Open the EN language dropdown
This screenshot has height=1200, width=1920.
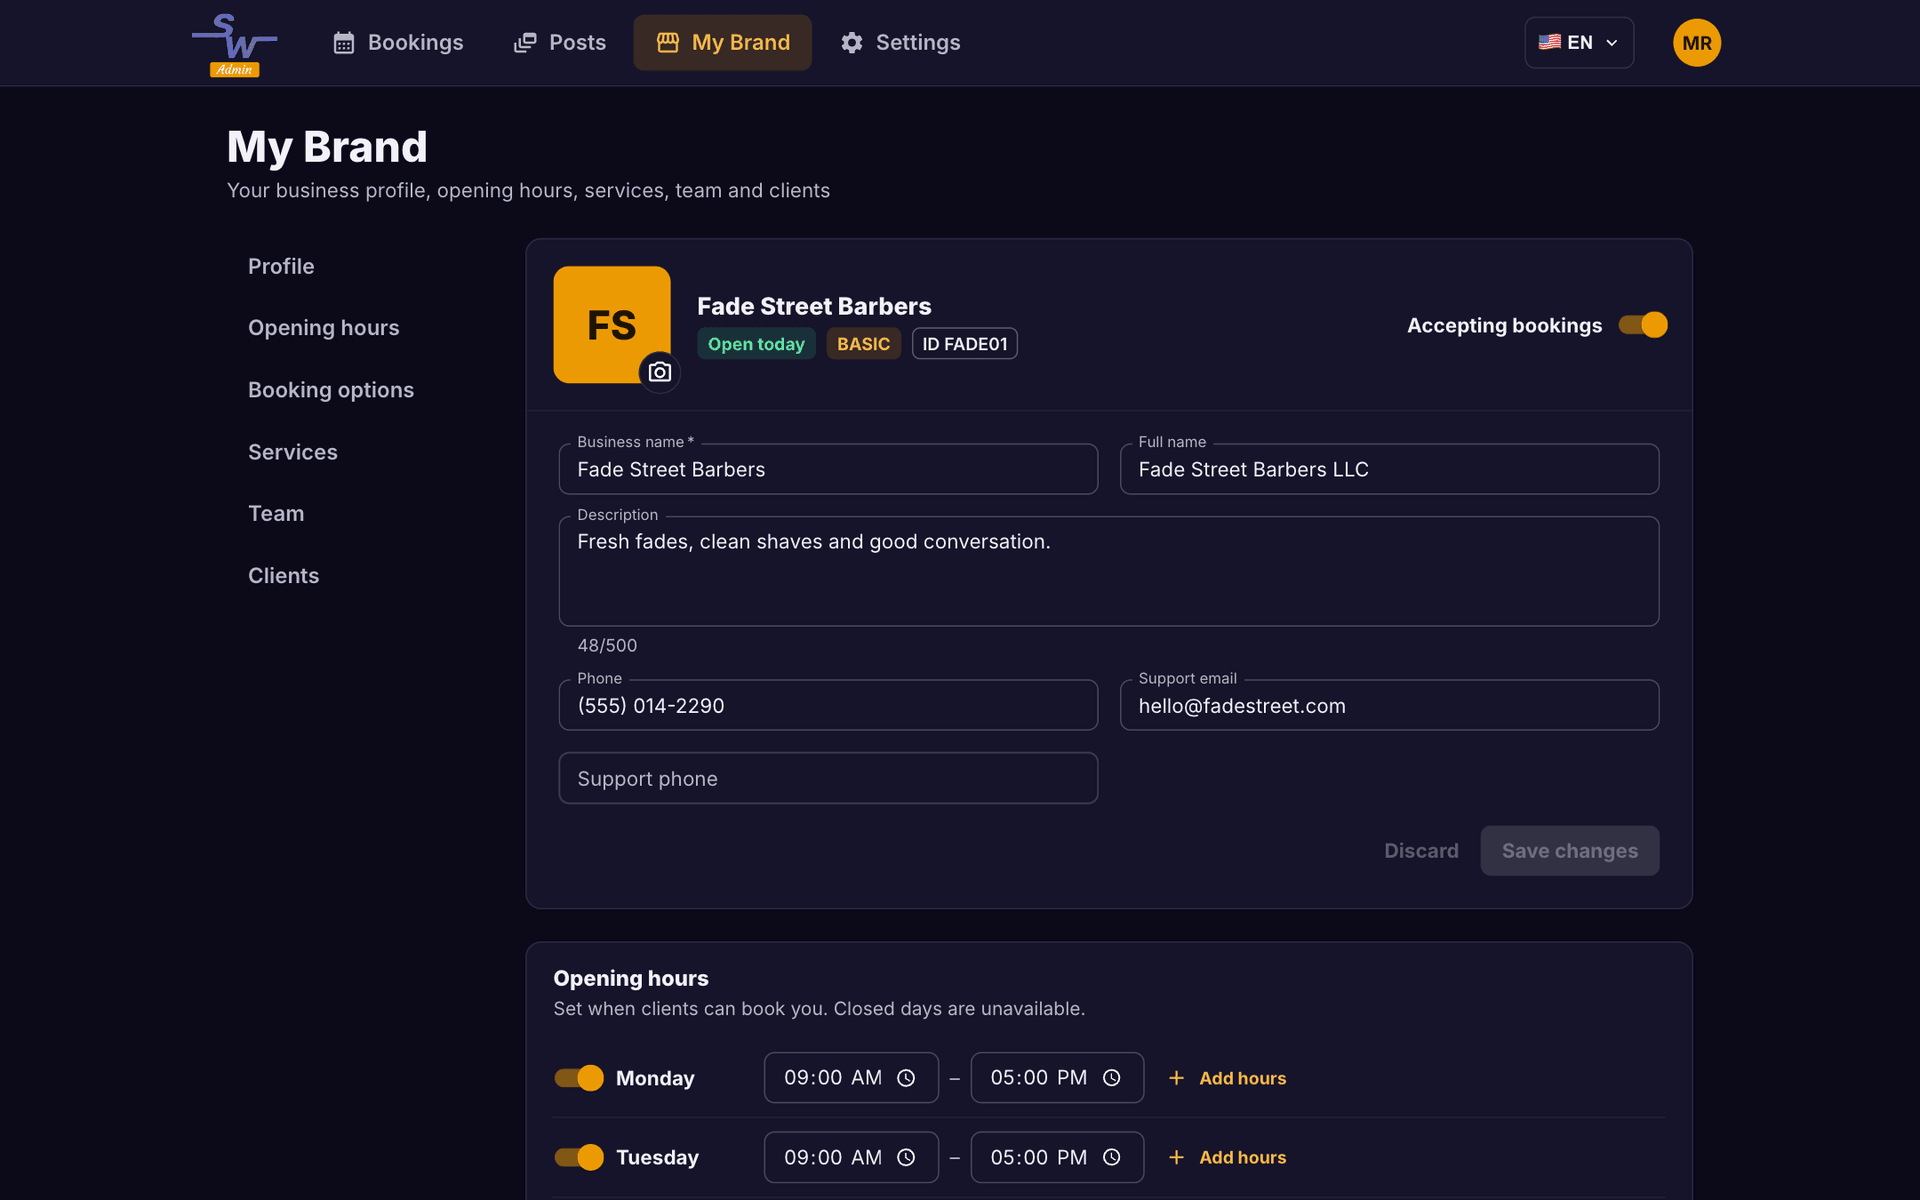pyautogui.click(x=1579, y=43)
